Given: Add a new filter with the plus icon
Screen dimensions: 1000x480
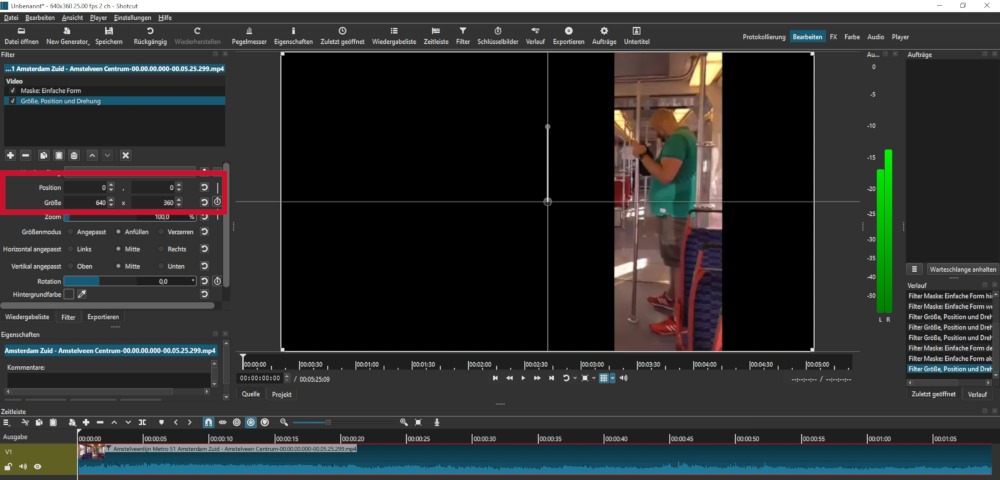Looking at the screenshot, I should point(10,155).
